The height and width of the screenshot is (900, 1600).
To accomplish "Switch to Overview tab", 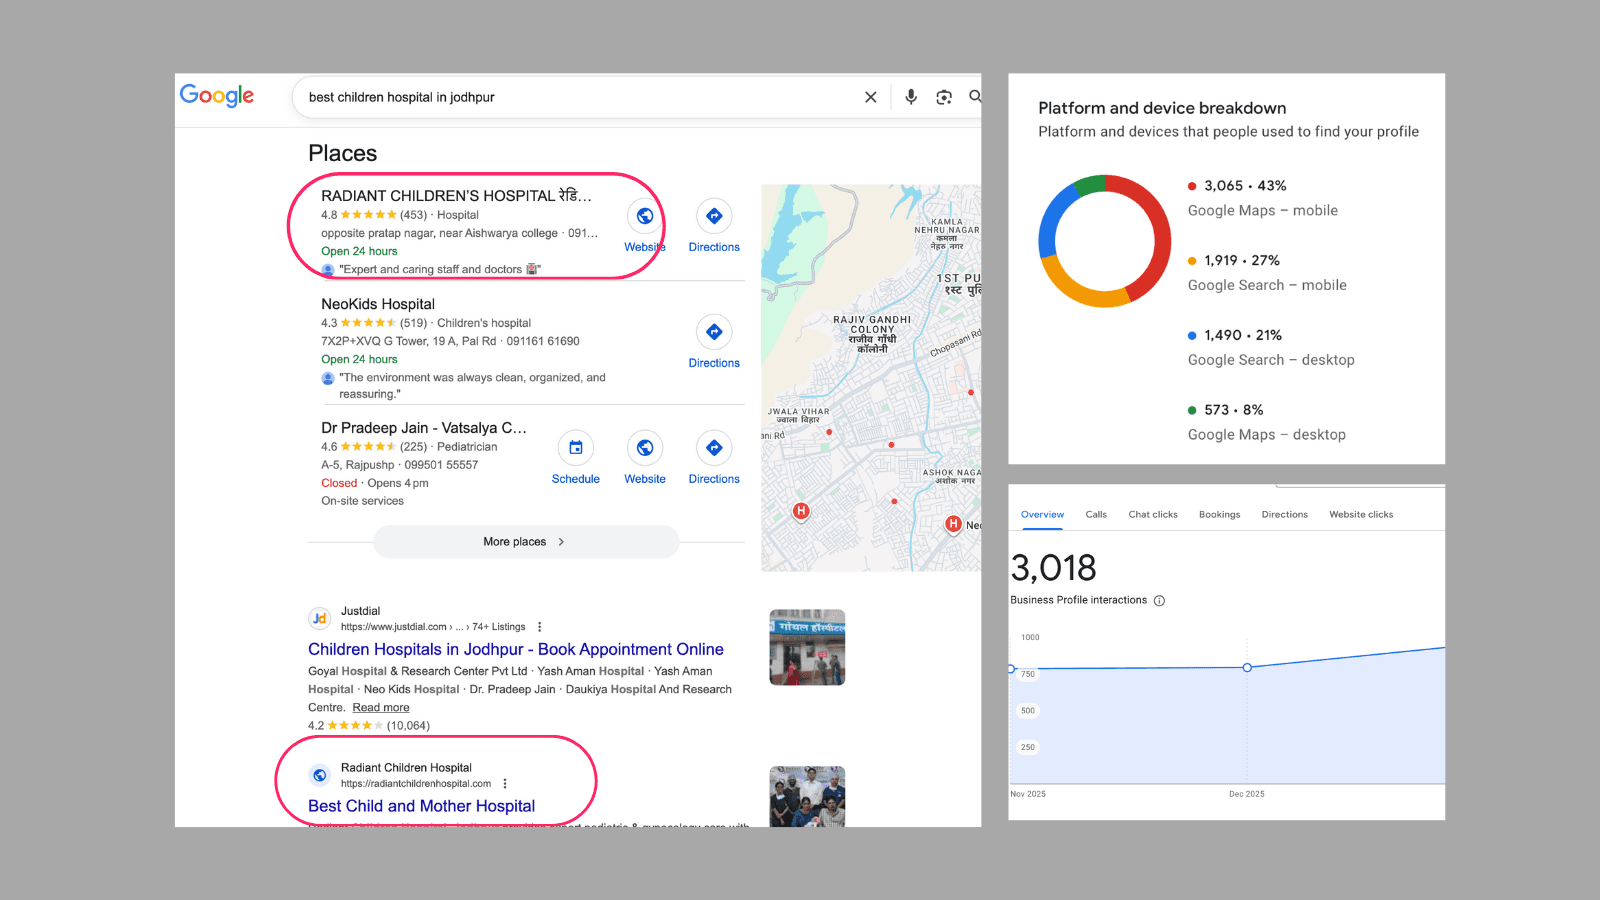I will click(x=1042, y=515).
